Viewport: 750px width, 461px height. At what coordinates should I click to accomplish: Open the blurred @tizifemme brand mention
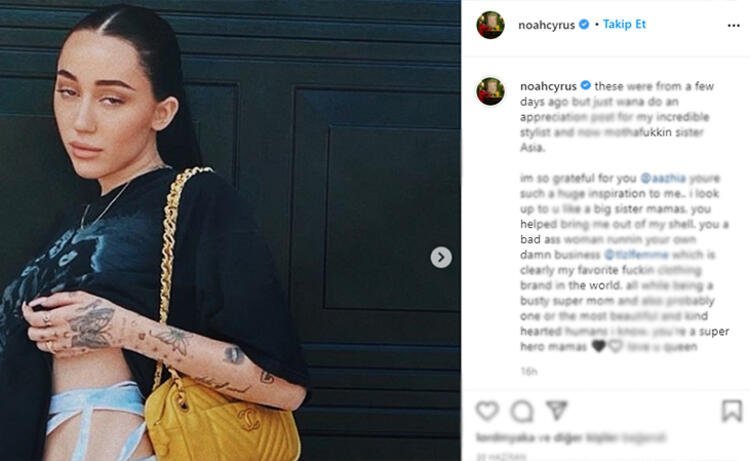click(x=636, y=254)
